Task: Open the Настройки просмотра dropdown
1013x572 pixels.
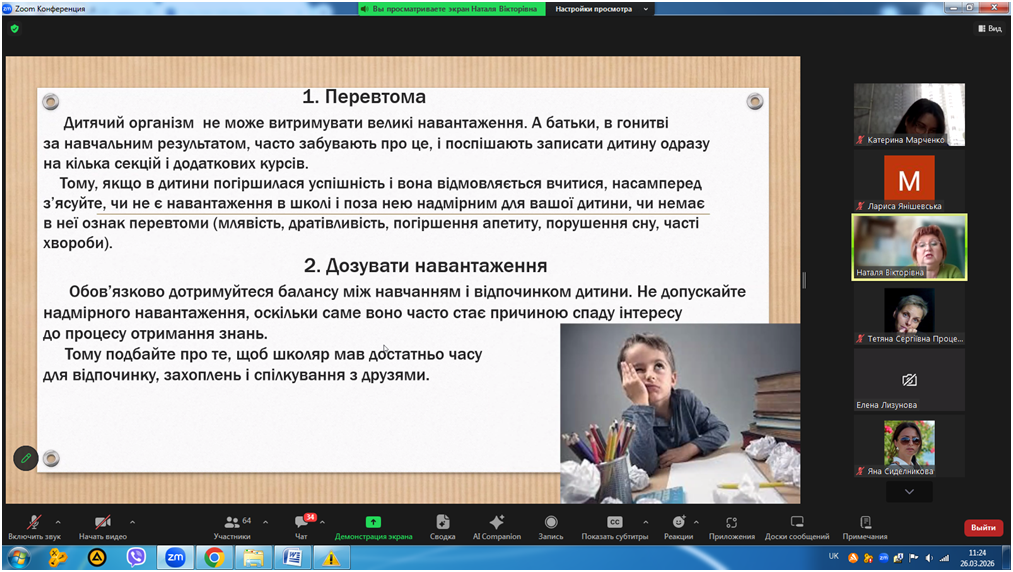Action: click(601, 9)
